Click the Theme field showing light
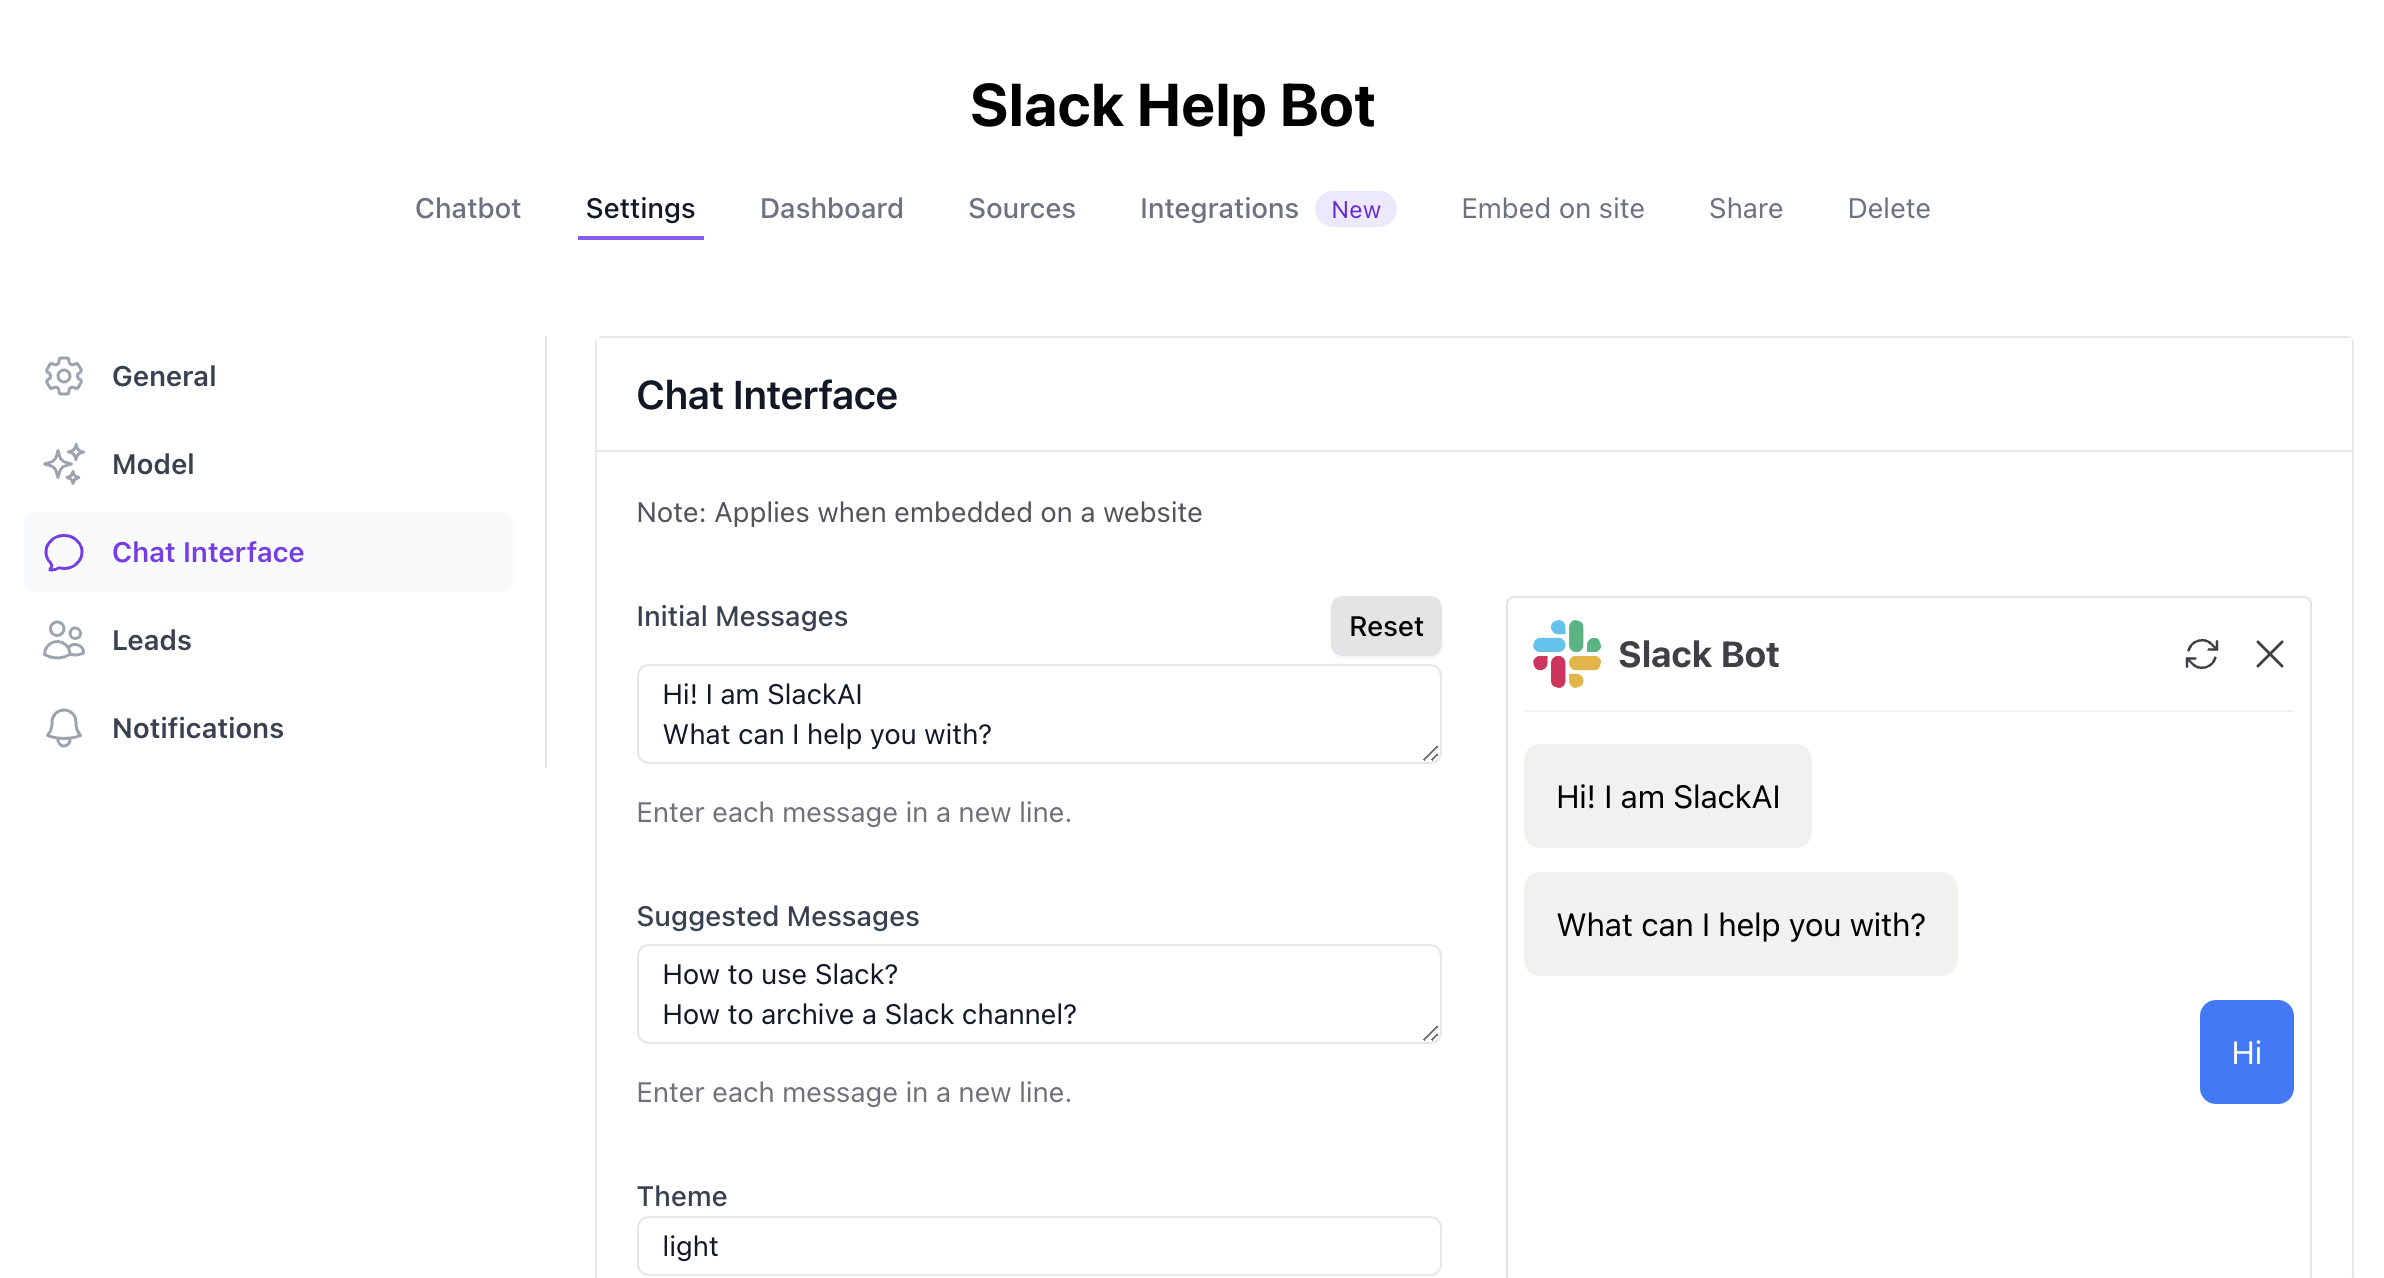 pyautogui.click(x=1038, y=1245)
